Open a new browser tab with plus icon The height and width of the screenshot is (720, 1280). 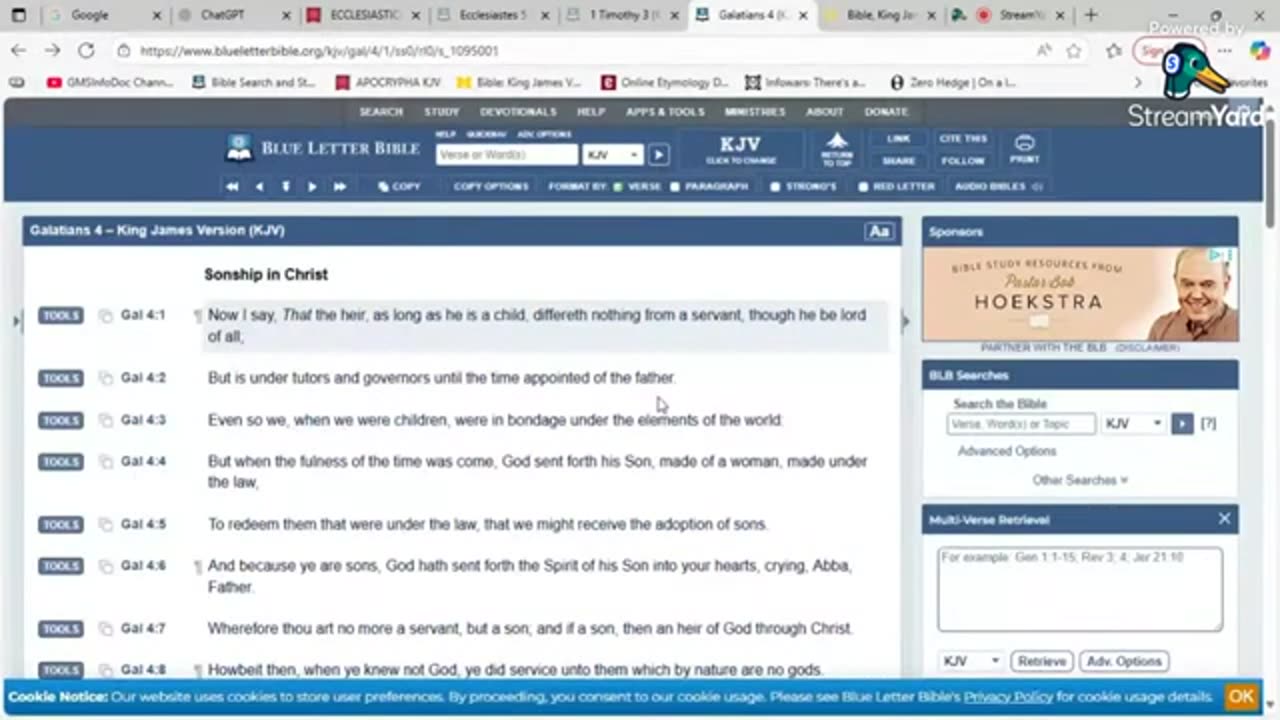pos(1090,15)
